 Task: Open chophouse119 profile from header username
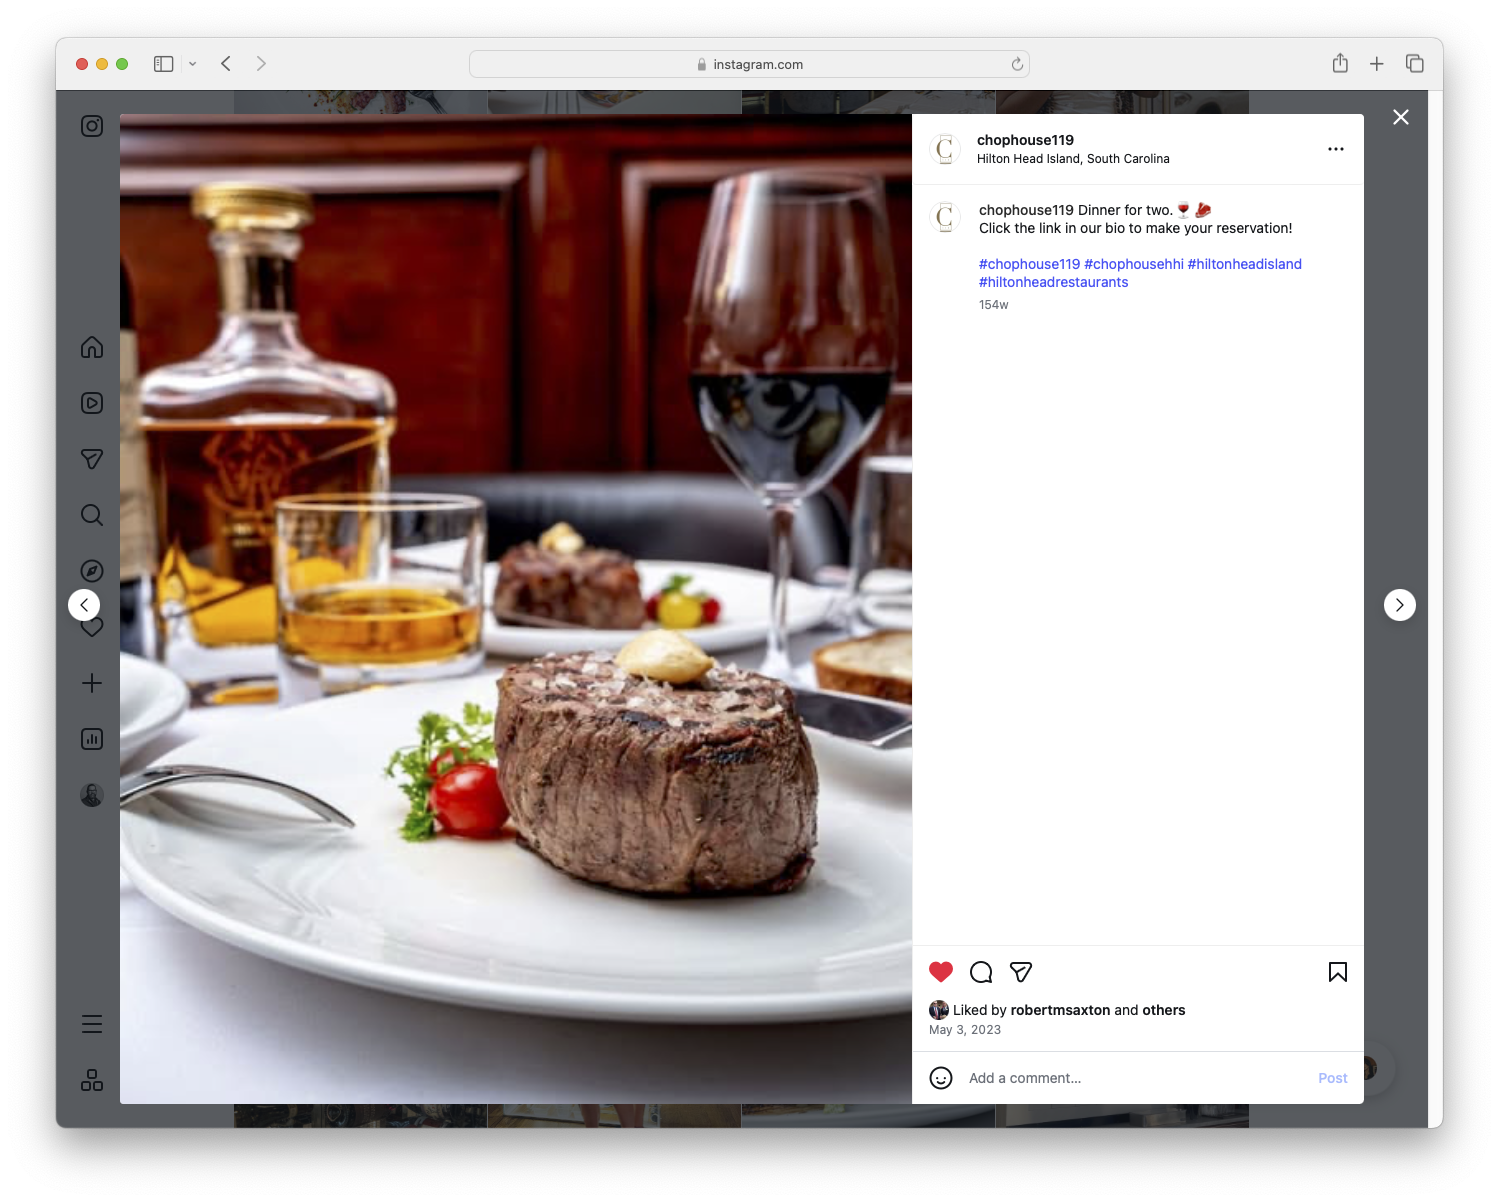point(1025,140)
